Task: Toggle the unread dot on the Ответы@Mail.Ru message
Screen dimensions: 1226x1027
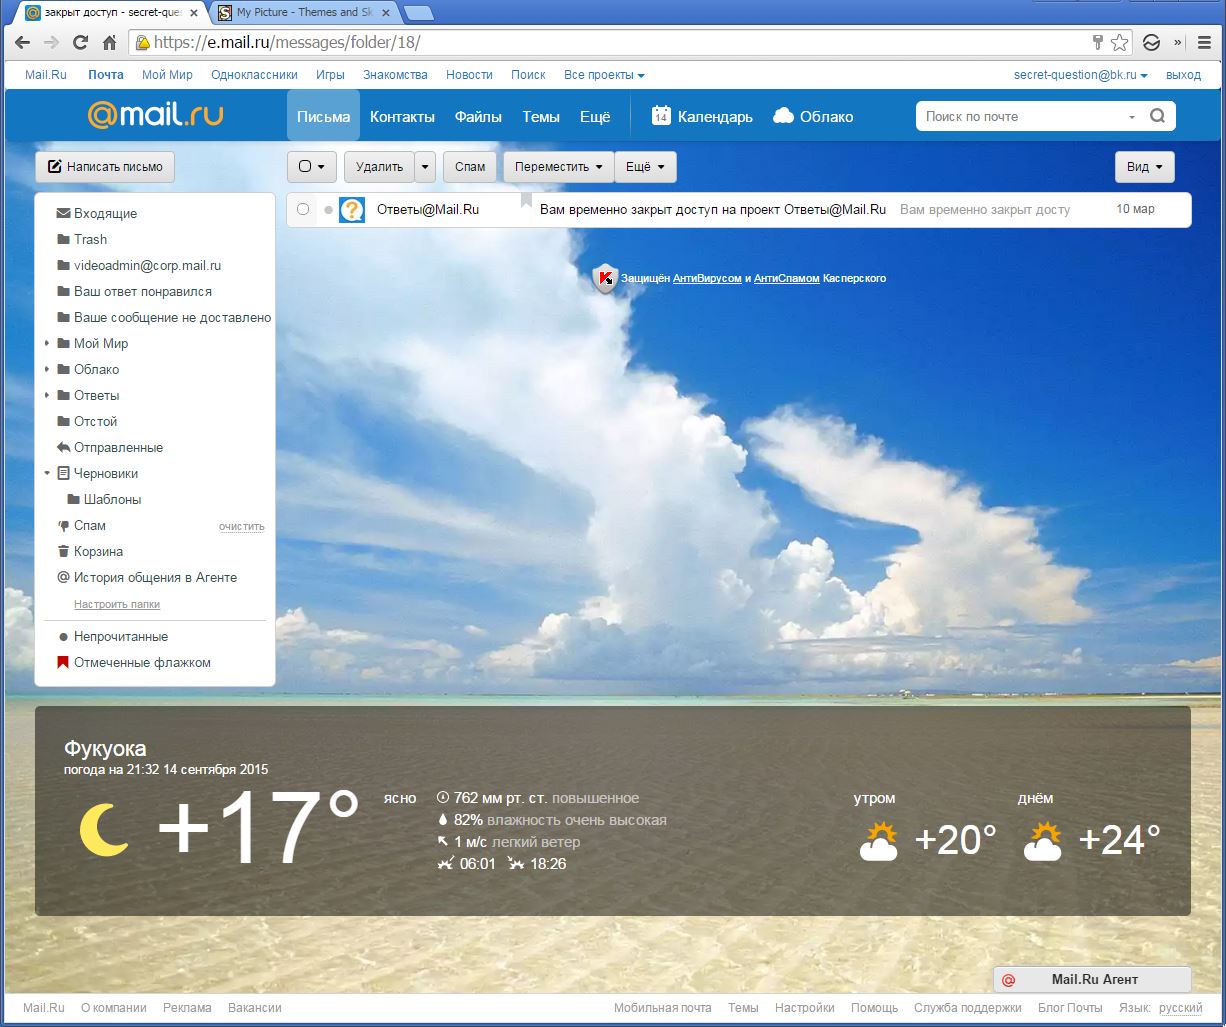Action: 327,210
